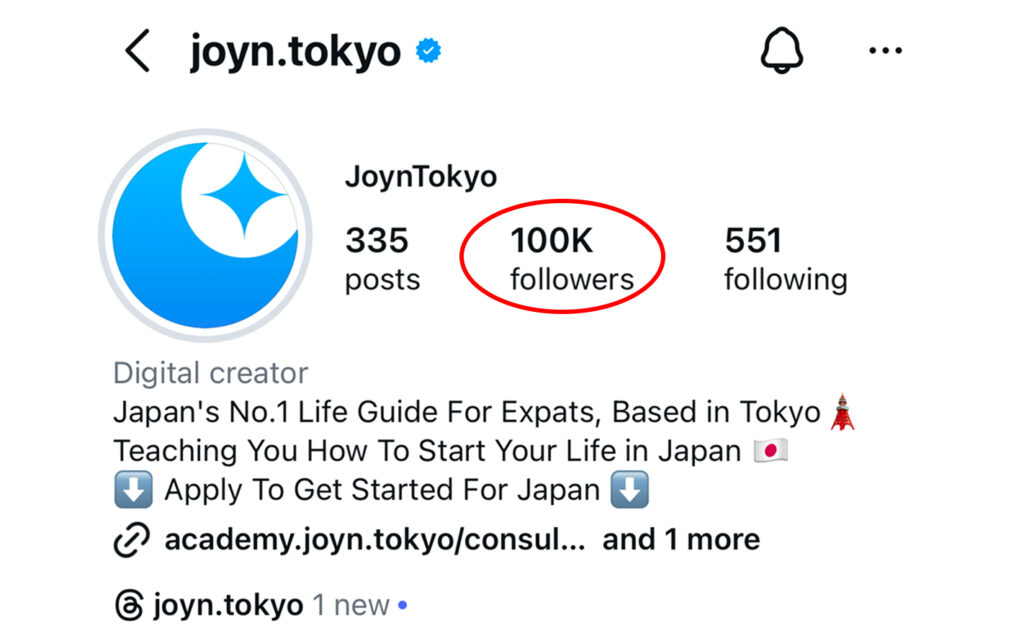
Task: Click the Japan flag emoji in bio
Action: [x=771, y=451]
